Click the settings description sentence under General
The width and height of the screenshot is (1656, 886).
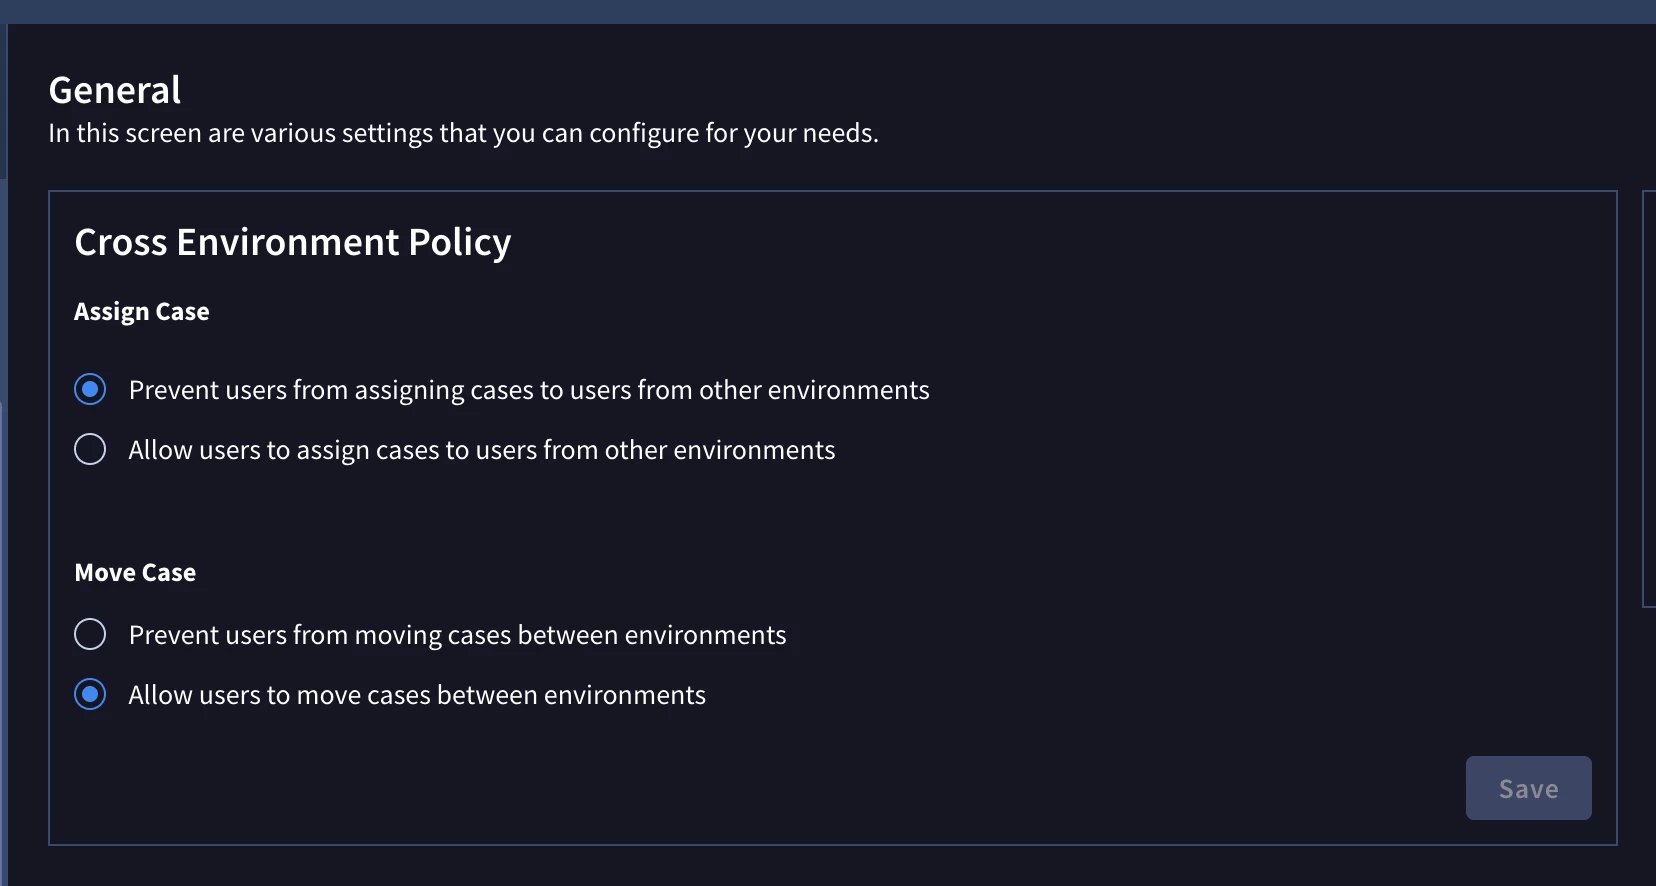coord(463,133)
